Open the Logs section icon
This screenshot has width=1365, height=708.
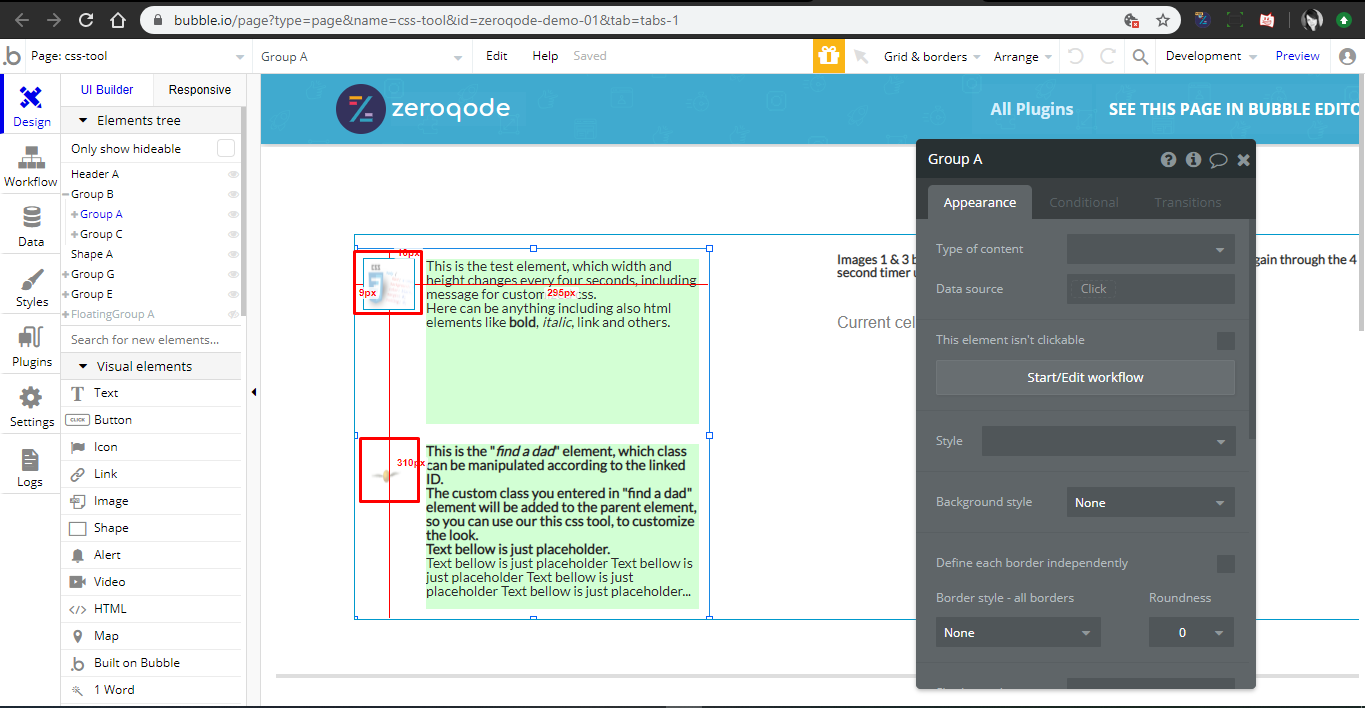(31, 467)
